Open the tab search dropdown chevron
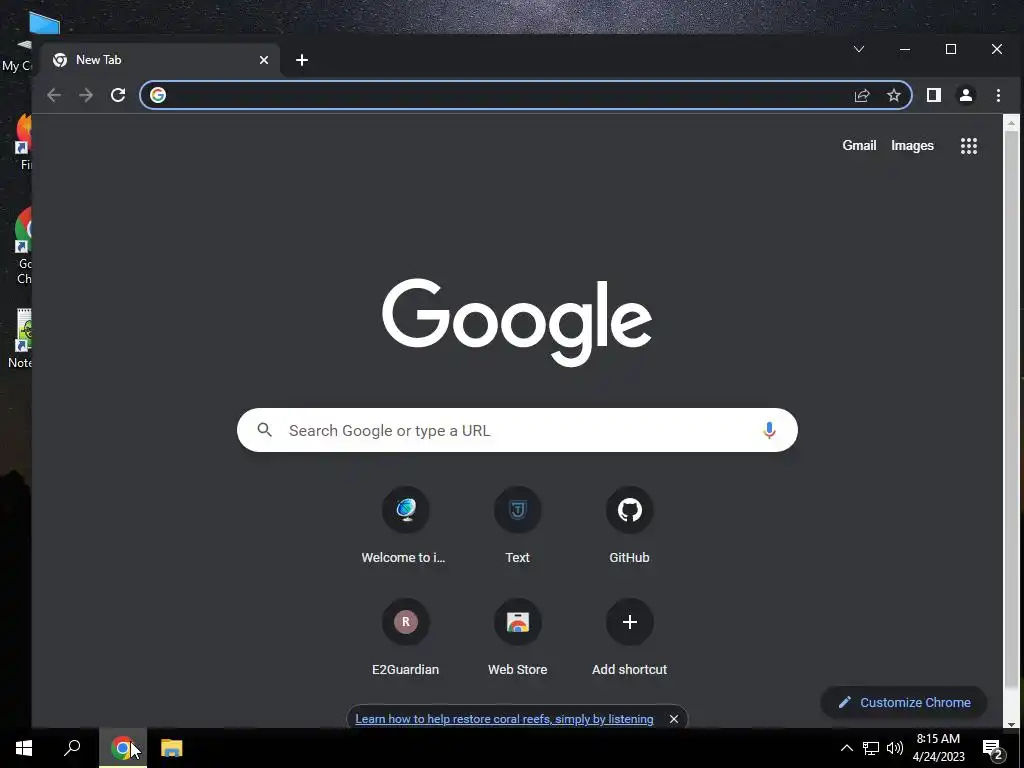Image resolution: width=1024 pixels, height=768 pixels. tap(859, 49)
